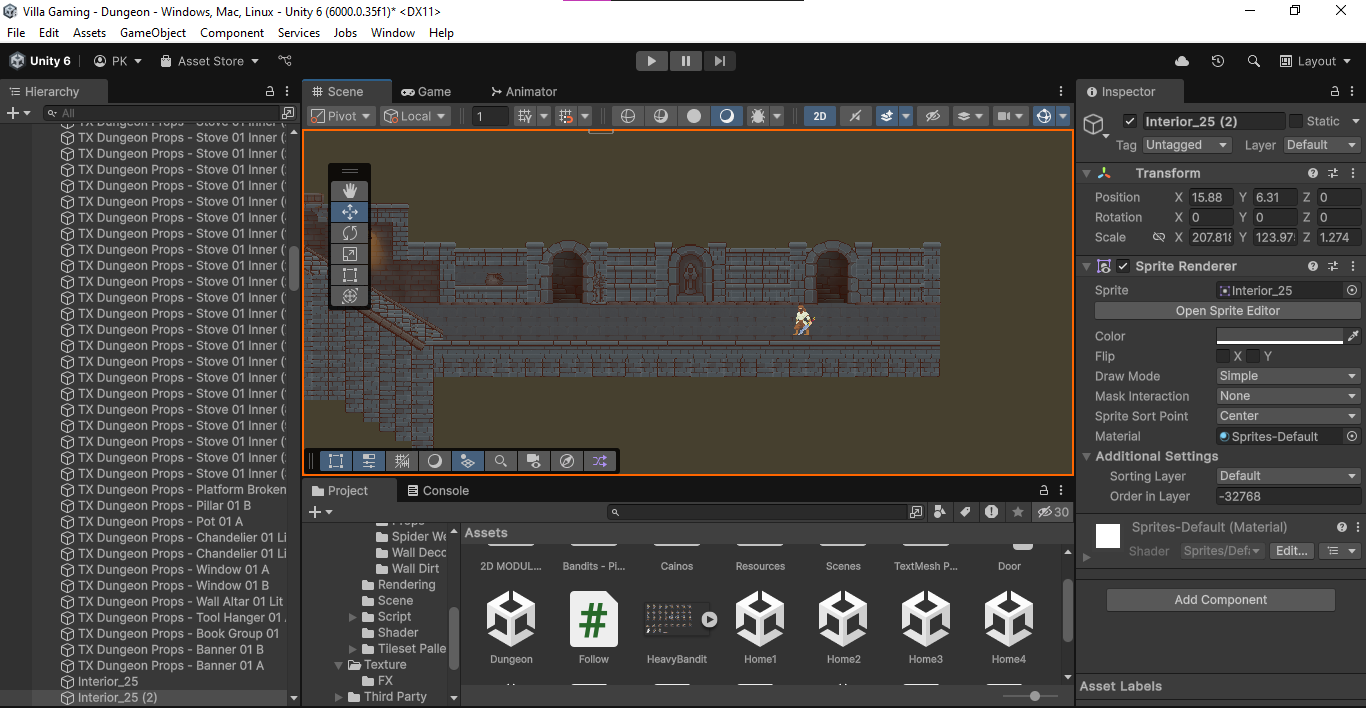Click the Orientation compass icon in bottom toolbar
1366x708 pixels.
[567, 461]
